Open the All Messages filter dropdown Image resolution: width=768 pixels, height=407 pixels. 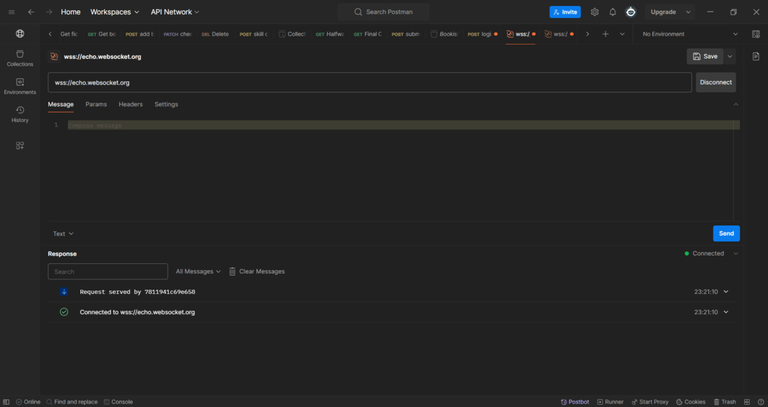tap(198, 272)
